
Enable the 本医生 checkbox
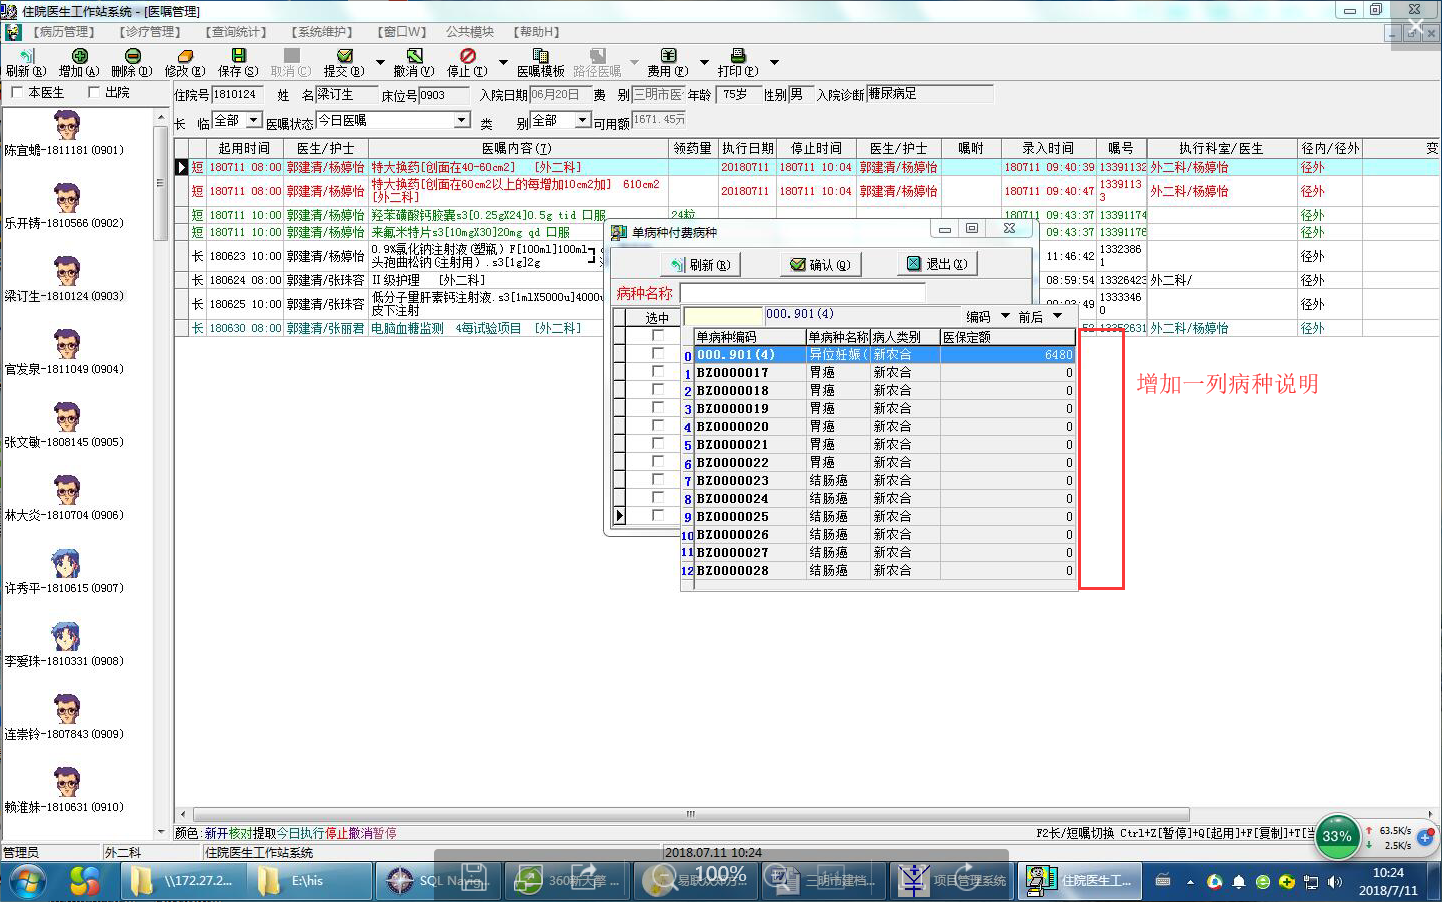coord(16,92)
